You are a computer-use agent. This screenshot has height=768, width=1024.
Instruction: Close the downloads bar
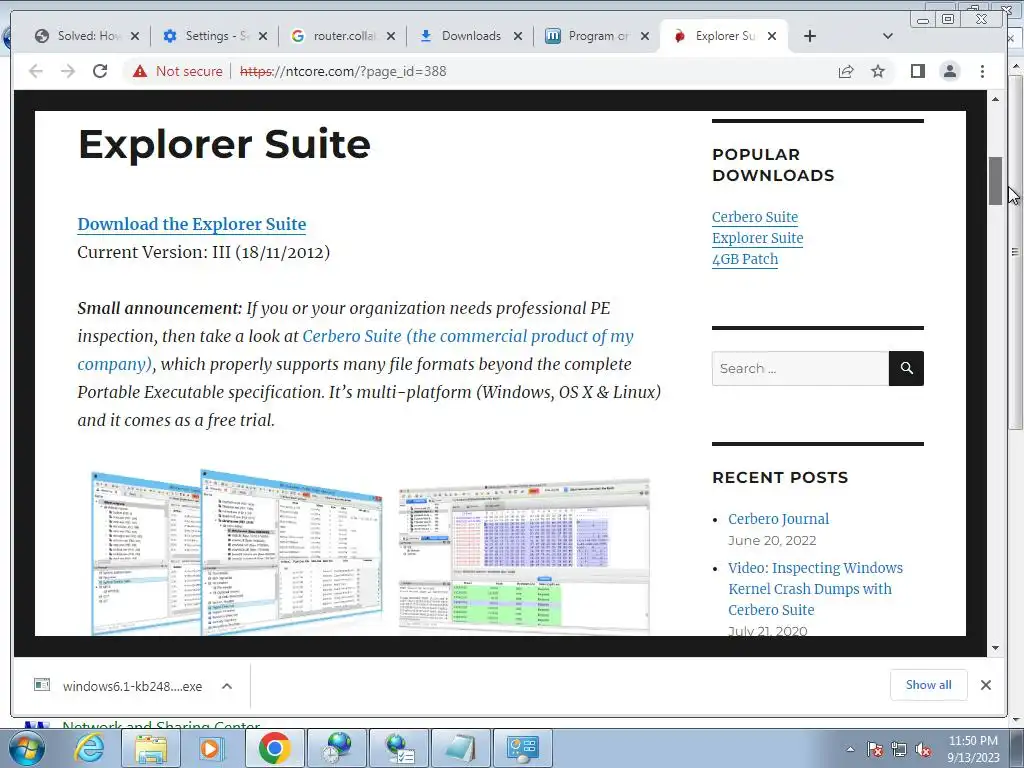pos(985,684)
